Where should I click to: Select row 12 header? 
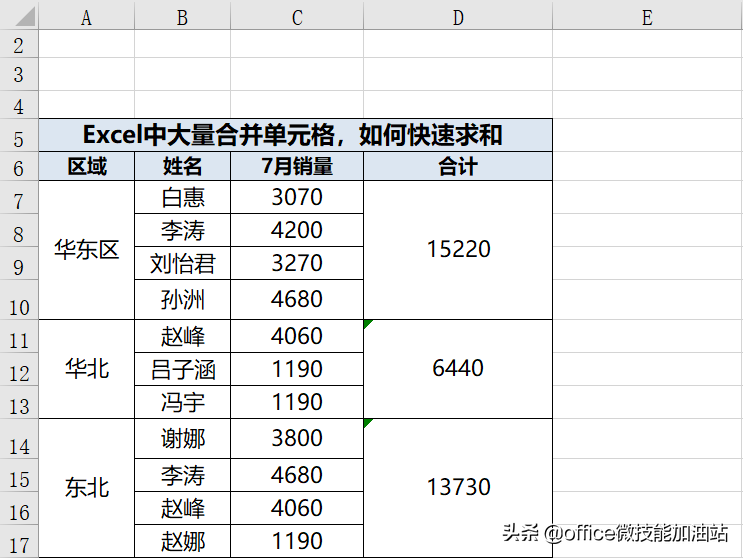coord(19,369)
